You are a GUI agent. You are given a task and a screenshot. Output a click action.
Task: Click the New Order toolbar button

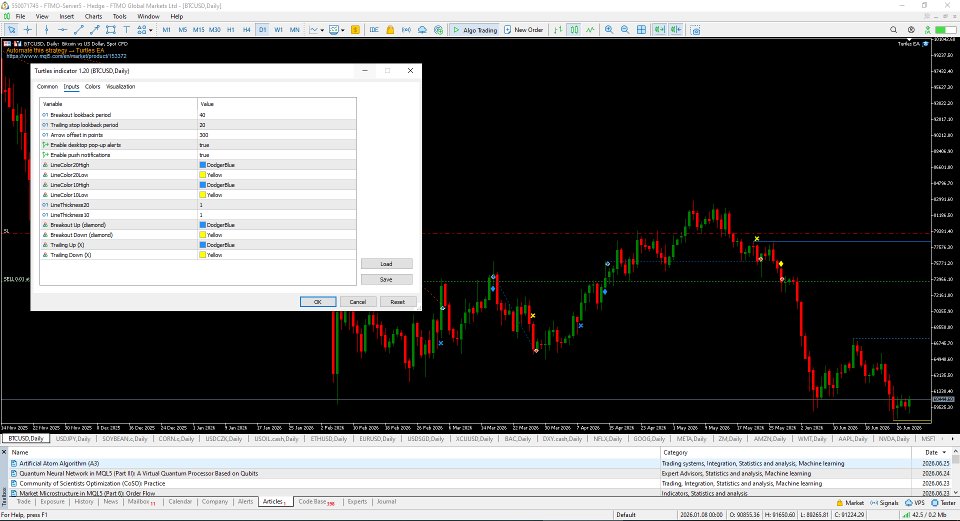(x=523, y=29)
